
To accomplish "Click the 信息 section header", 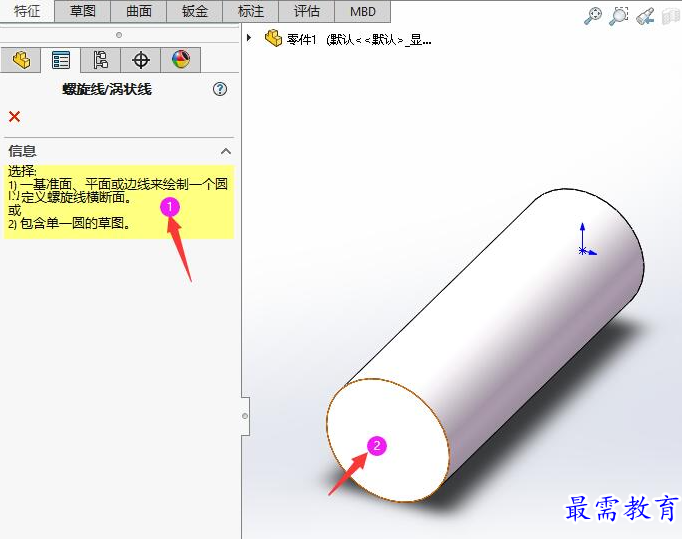I will click(x=119, y=152).
